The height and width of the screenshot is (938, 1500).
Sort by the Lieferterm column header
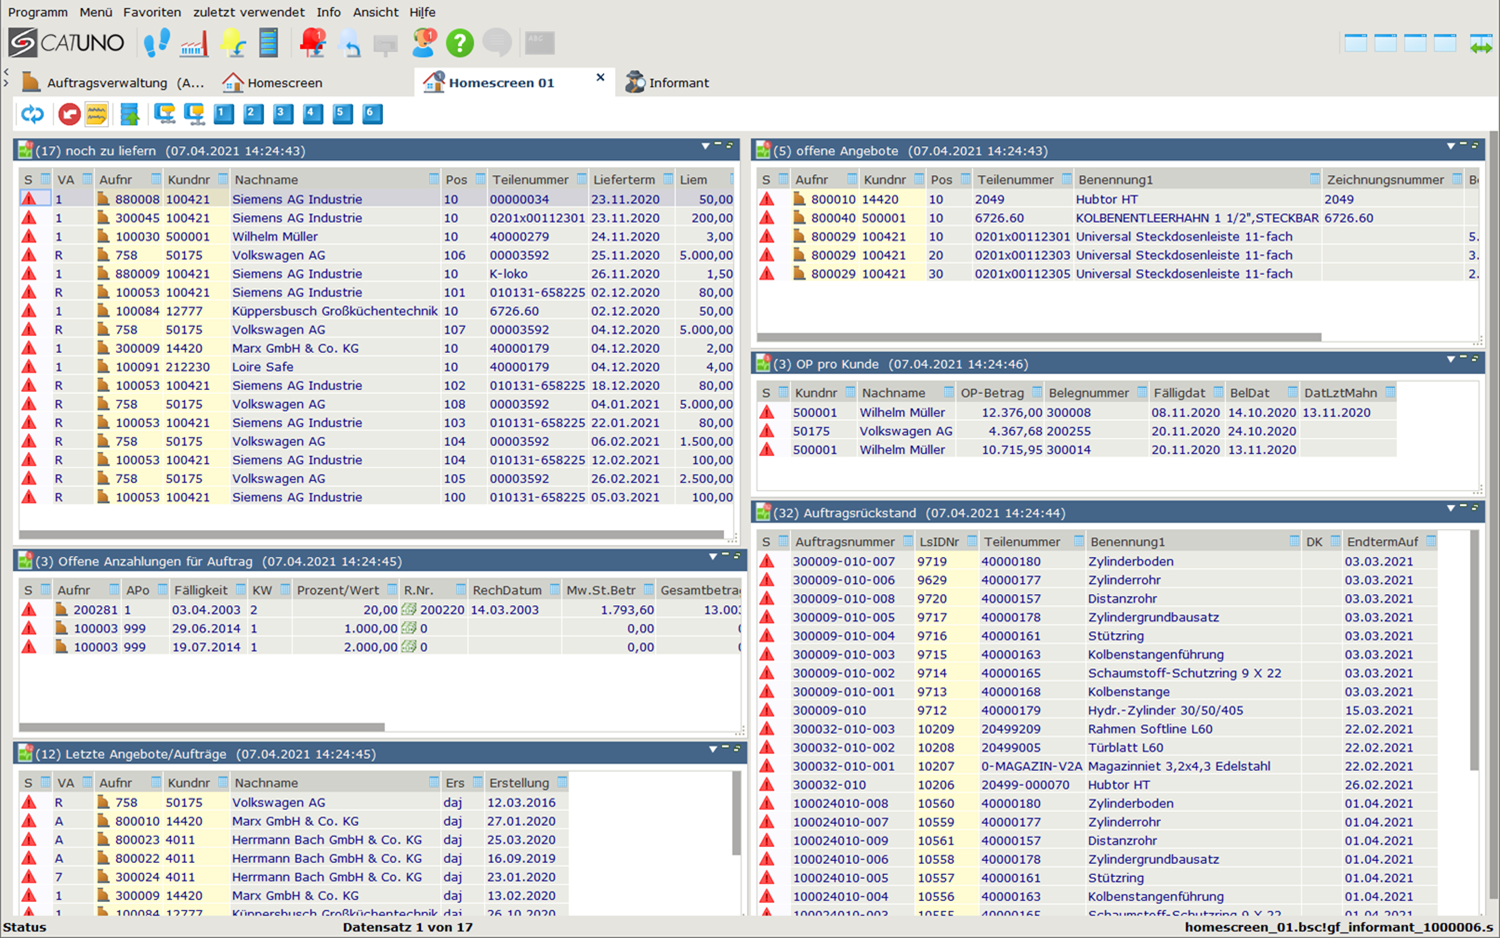point(624,180)
